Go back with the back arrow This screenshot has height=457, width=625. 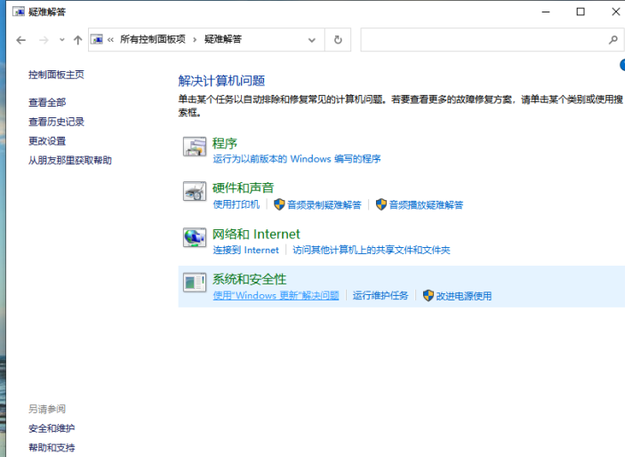tap(21, 40)
